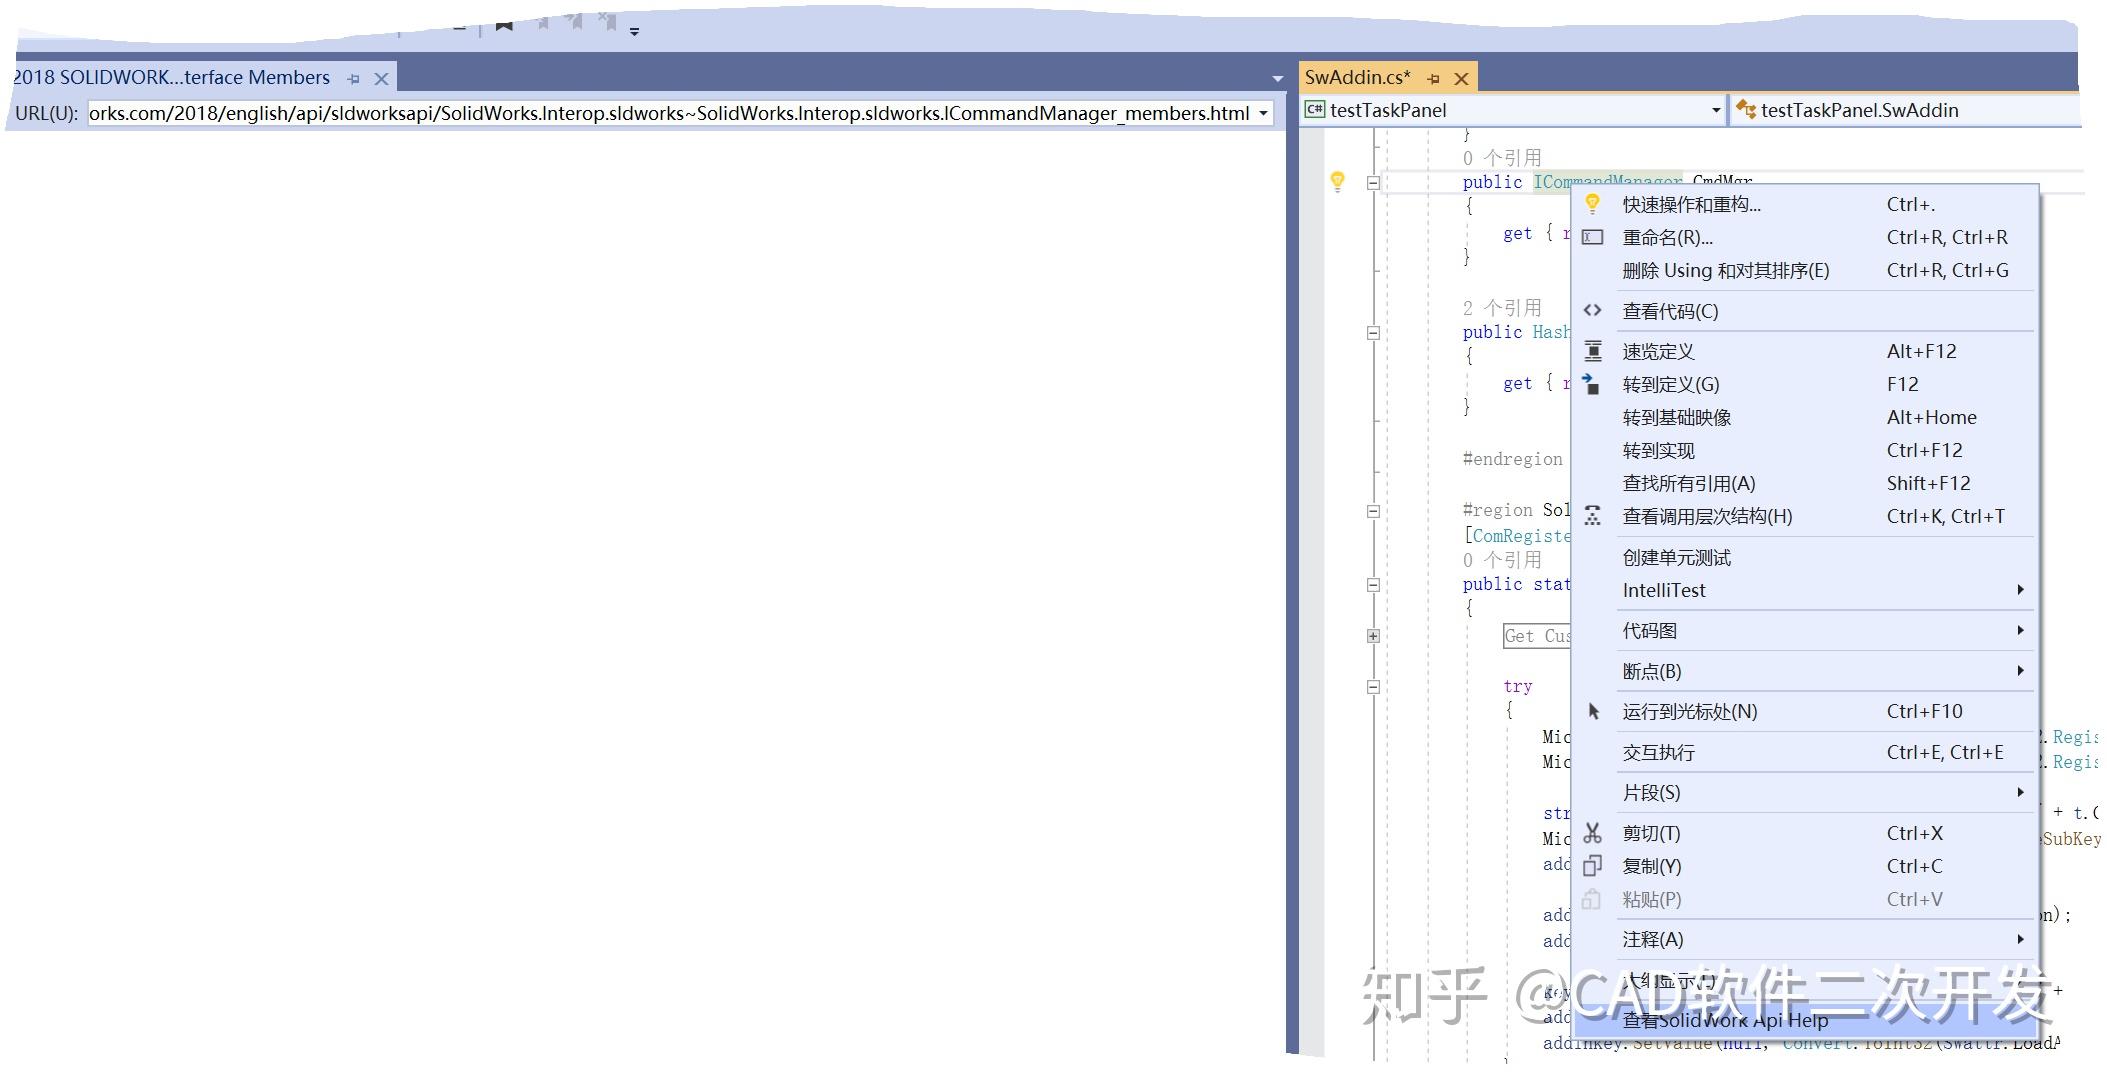This screenshot has height=1081, width=2107.
Task: Select 查找所有引用(A) menu entry
Action: point(1806,483)
